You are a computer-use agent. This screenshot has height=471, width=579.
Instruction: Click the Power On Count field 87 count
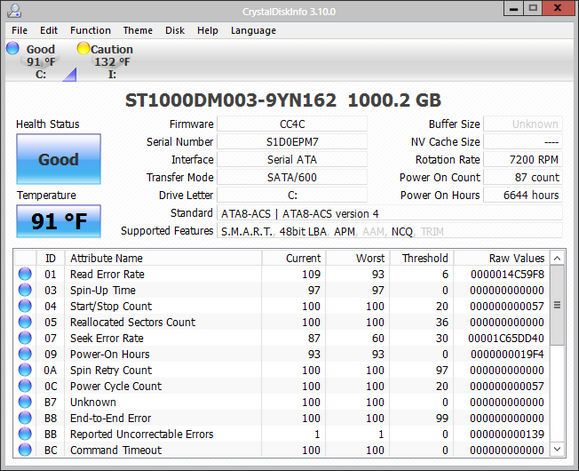[523, 177]
